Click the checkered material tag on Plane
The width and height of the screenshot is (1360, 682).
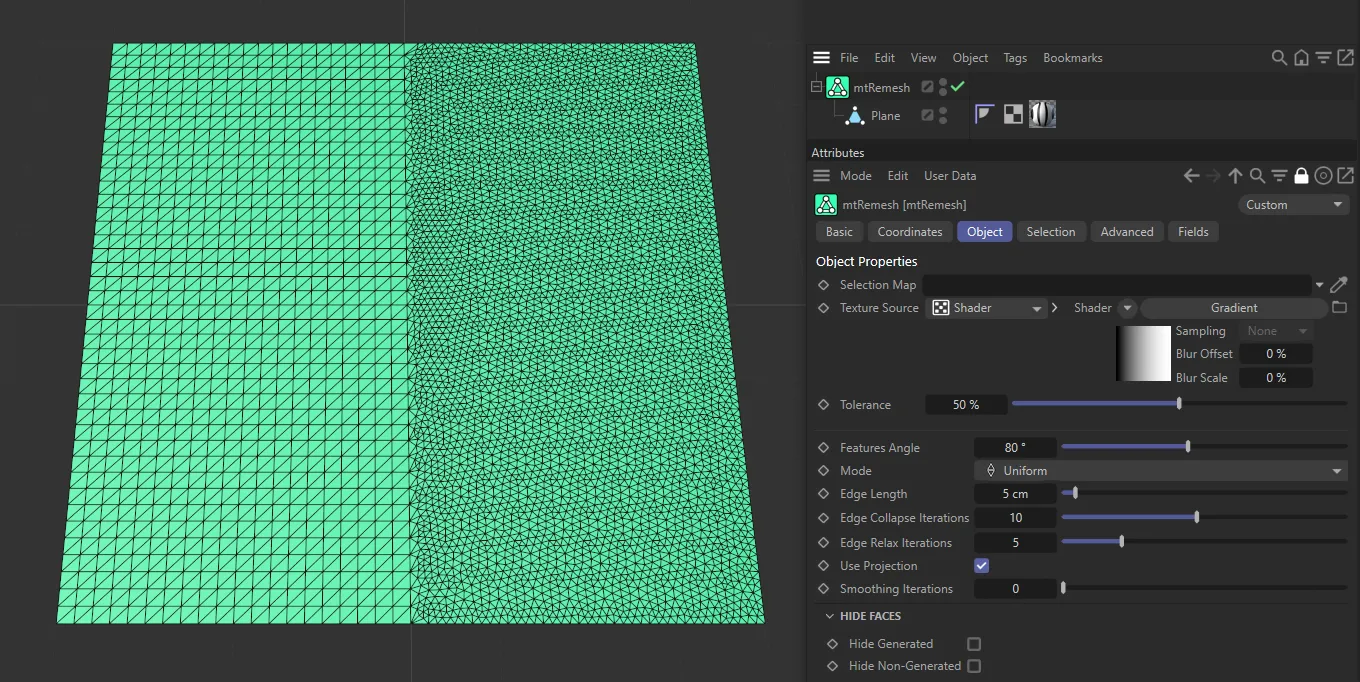(1012, 113)
